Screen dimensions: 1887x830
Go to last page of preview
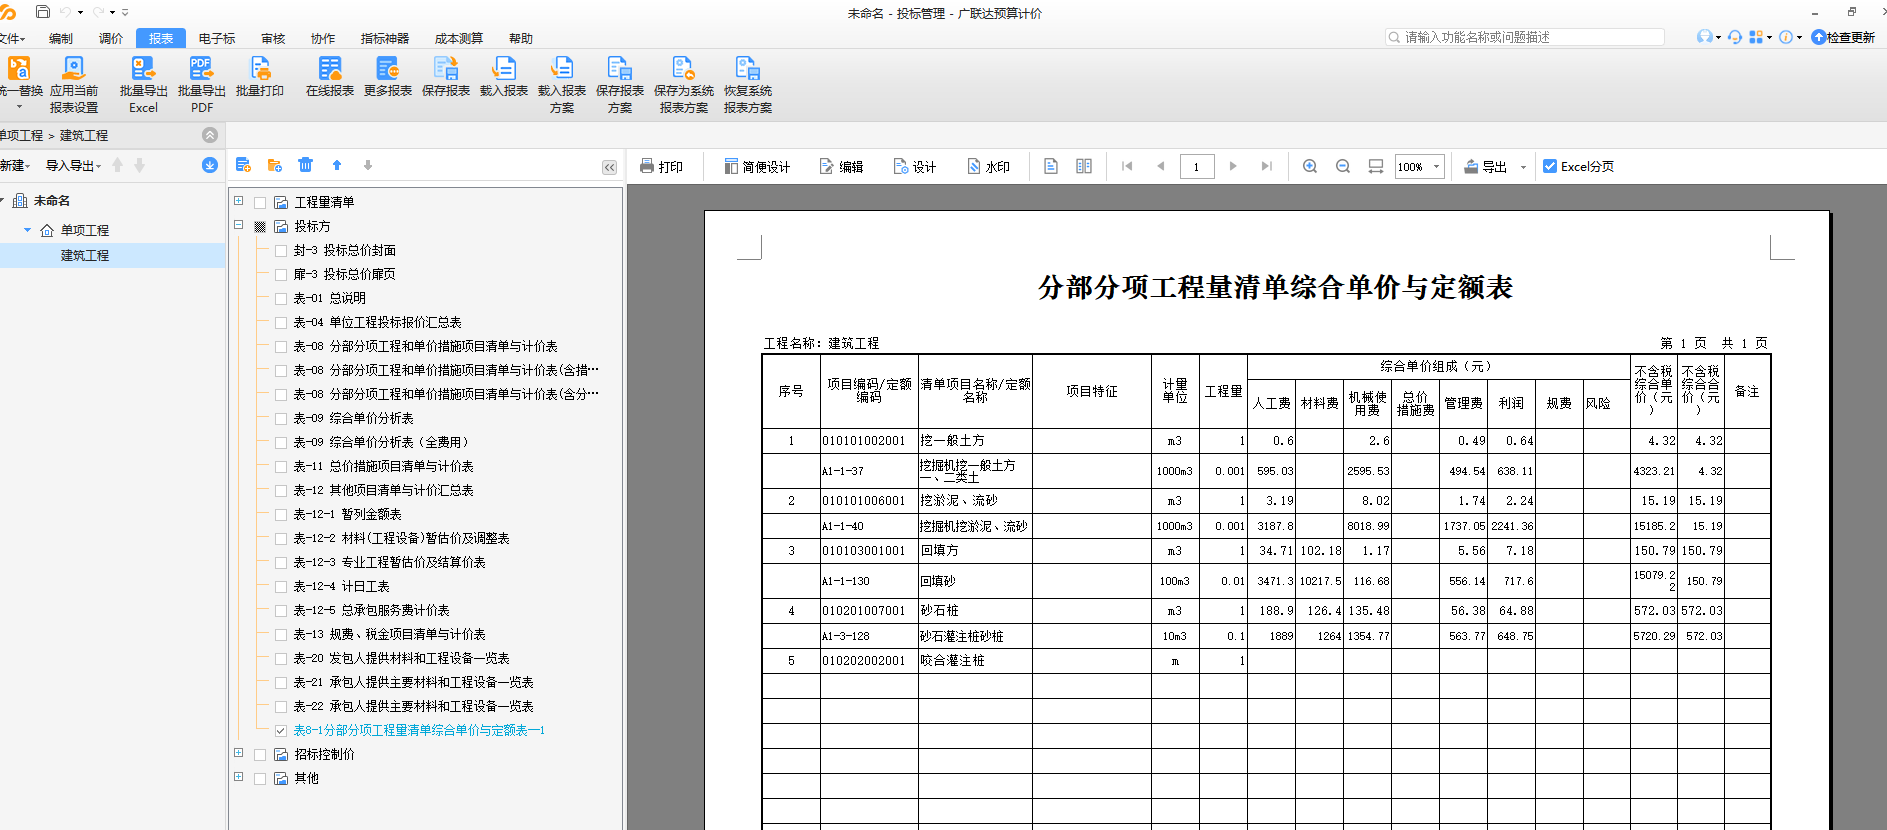tap(1266, 166)
